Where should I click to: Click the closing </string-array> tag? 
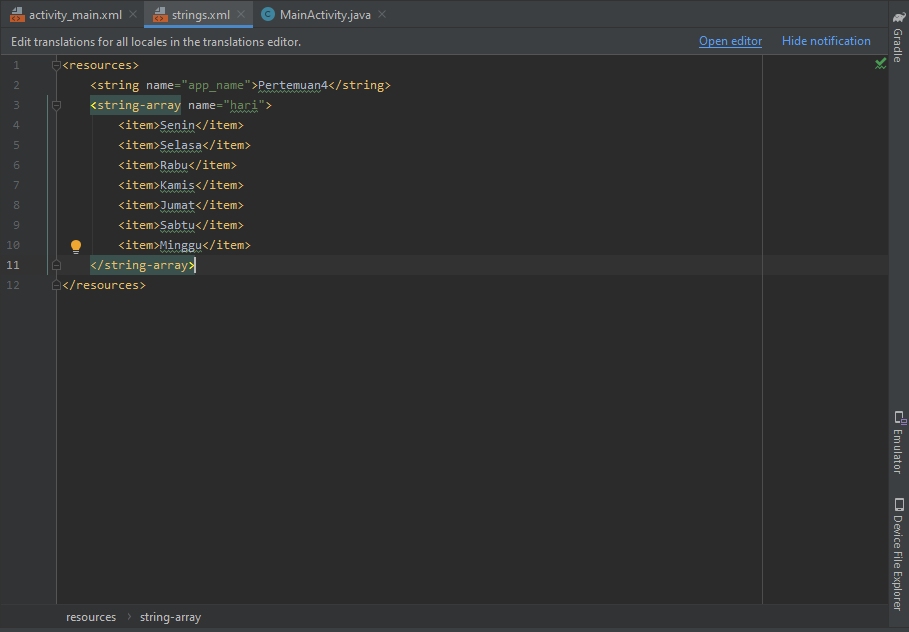(143, 265)
